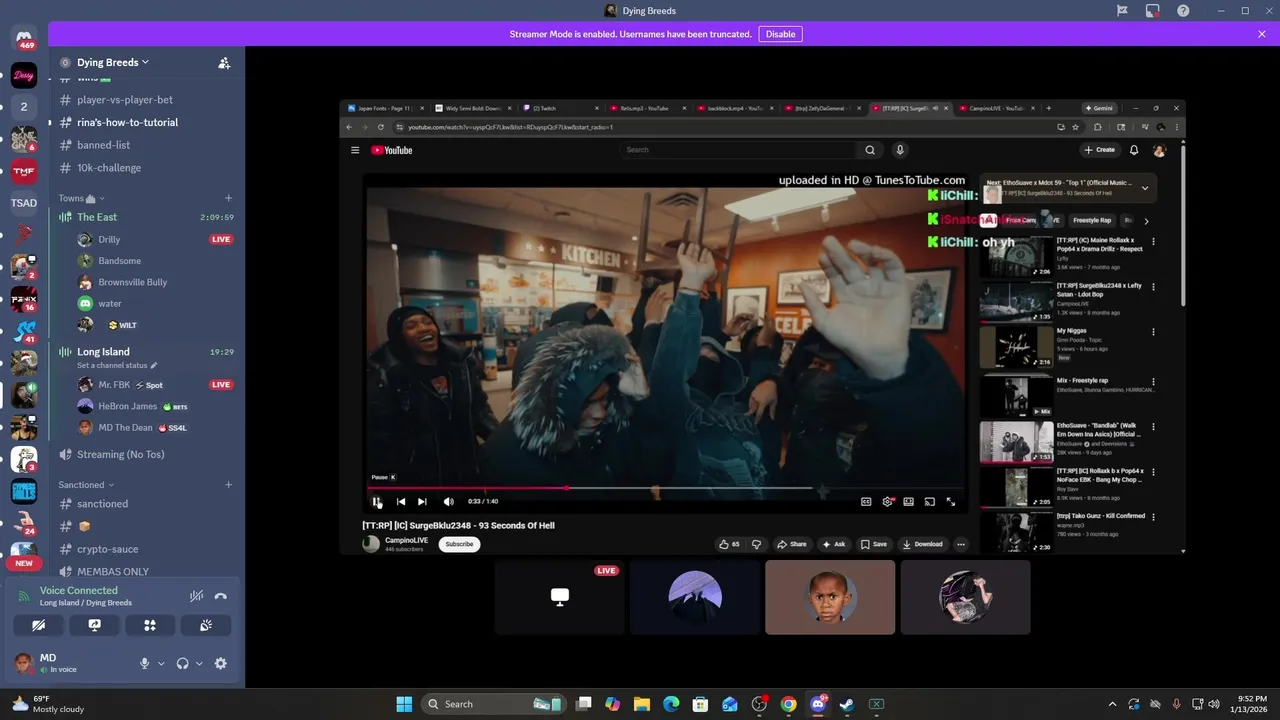Open Windows Start menu
This screenshot has height=720, width=1280.
404,704
